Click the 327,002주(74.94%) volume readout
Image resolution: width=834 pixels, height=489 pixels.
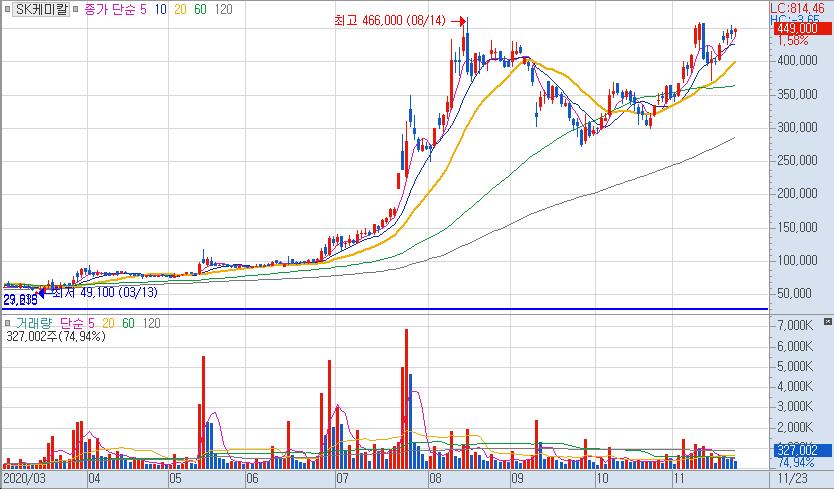56,336
